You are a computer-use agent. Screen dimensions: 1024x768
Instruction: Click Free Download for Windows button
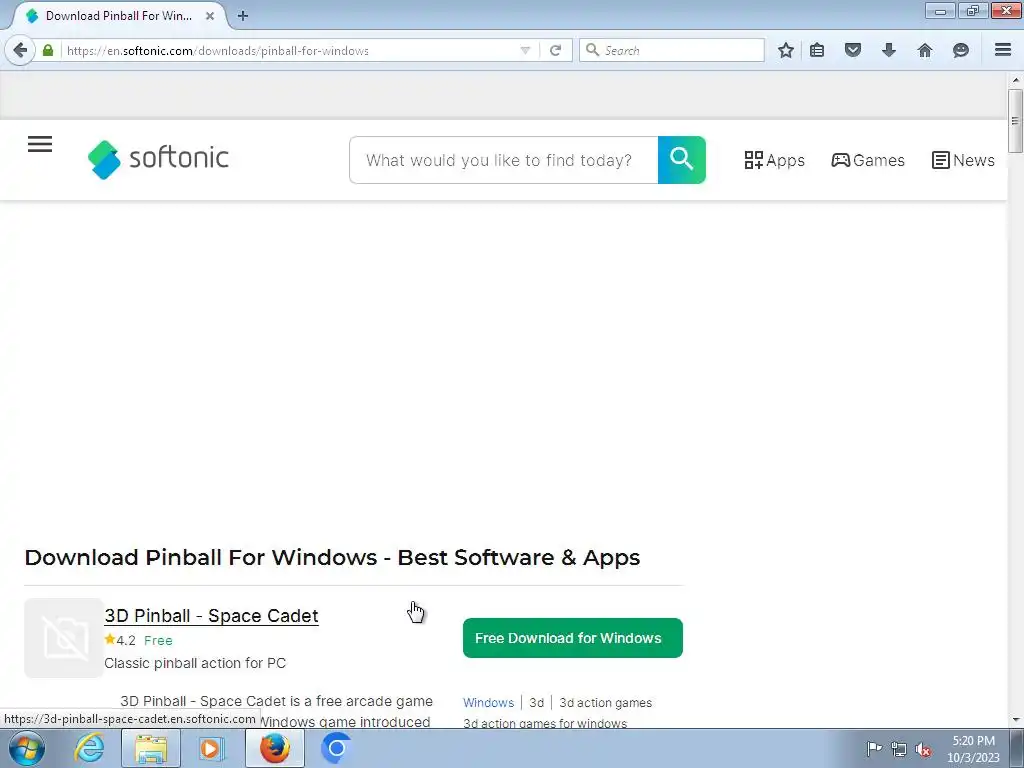pyautogui.click(x=573, y=638)
